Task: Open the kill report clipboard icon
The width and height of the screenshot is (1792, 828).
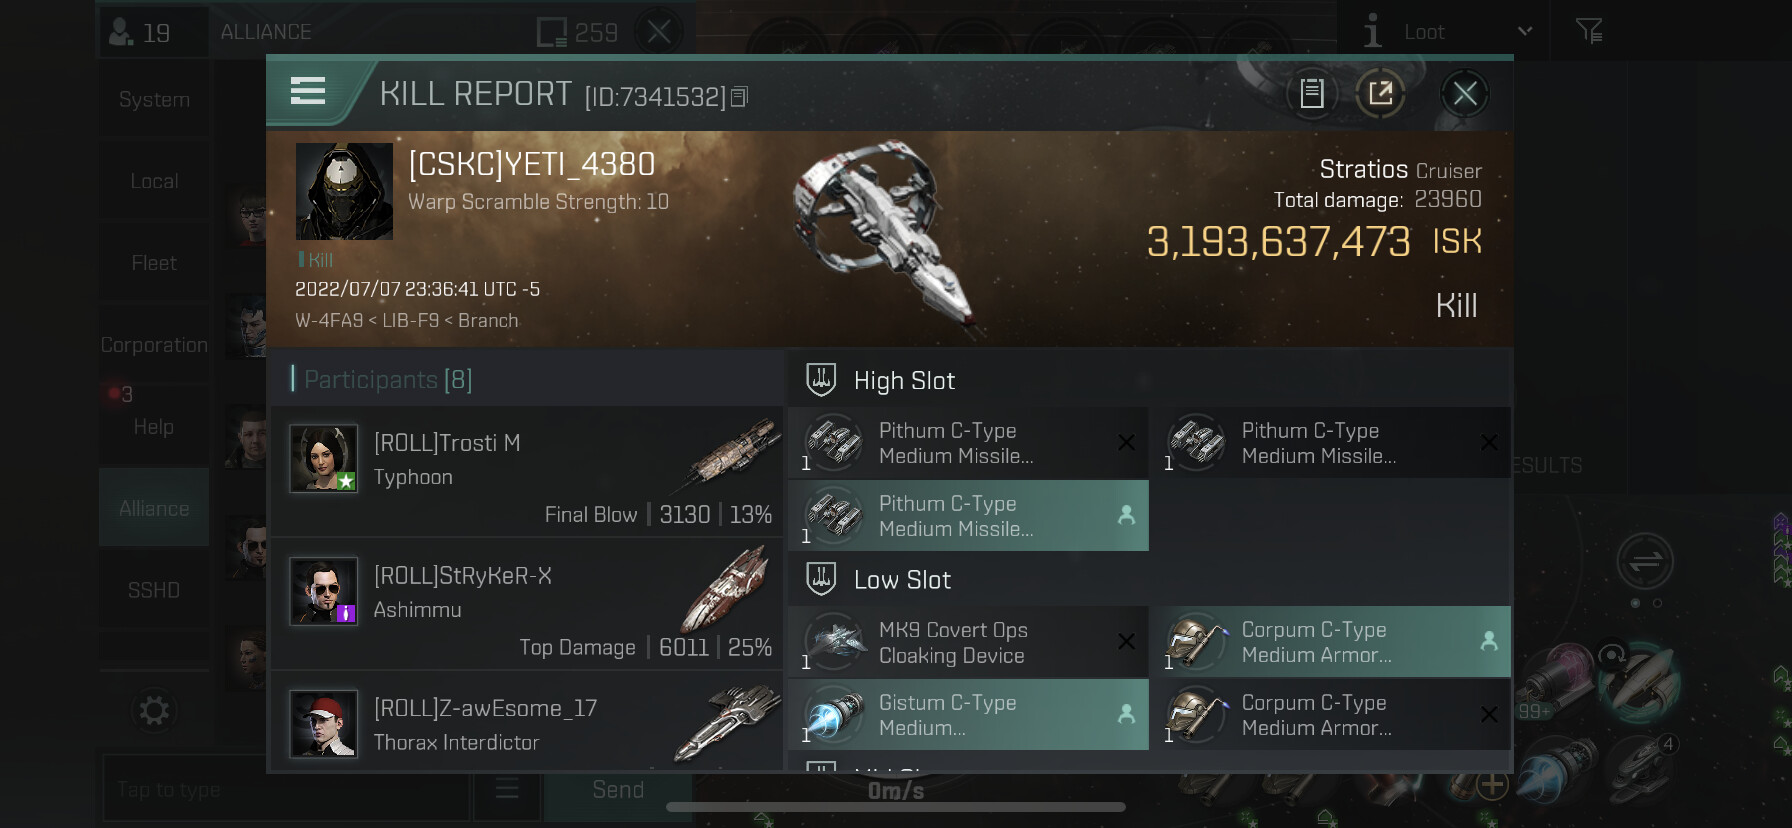Action: pos(1312,94)
